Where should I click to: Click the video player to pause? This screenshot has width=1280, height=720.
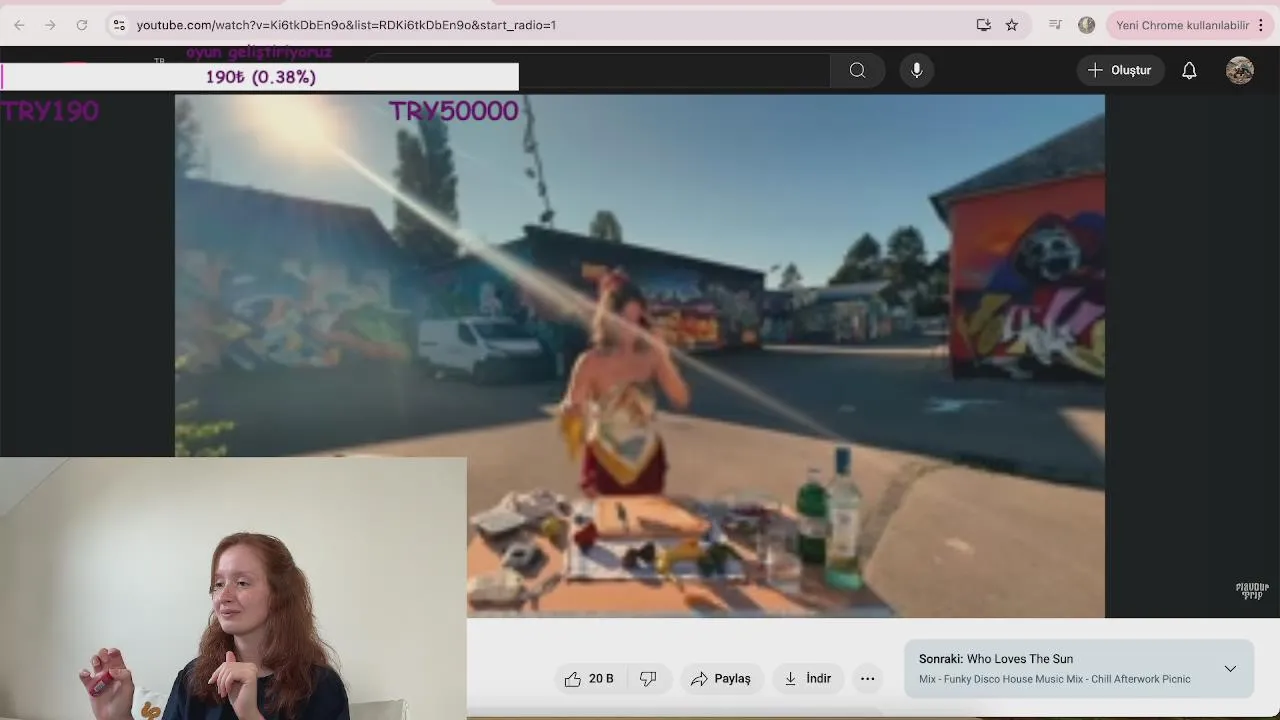point(640,355)
